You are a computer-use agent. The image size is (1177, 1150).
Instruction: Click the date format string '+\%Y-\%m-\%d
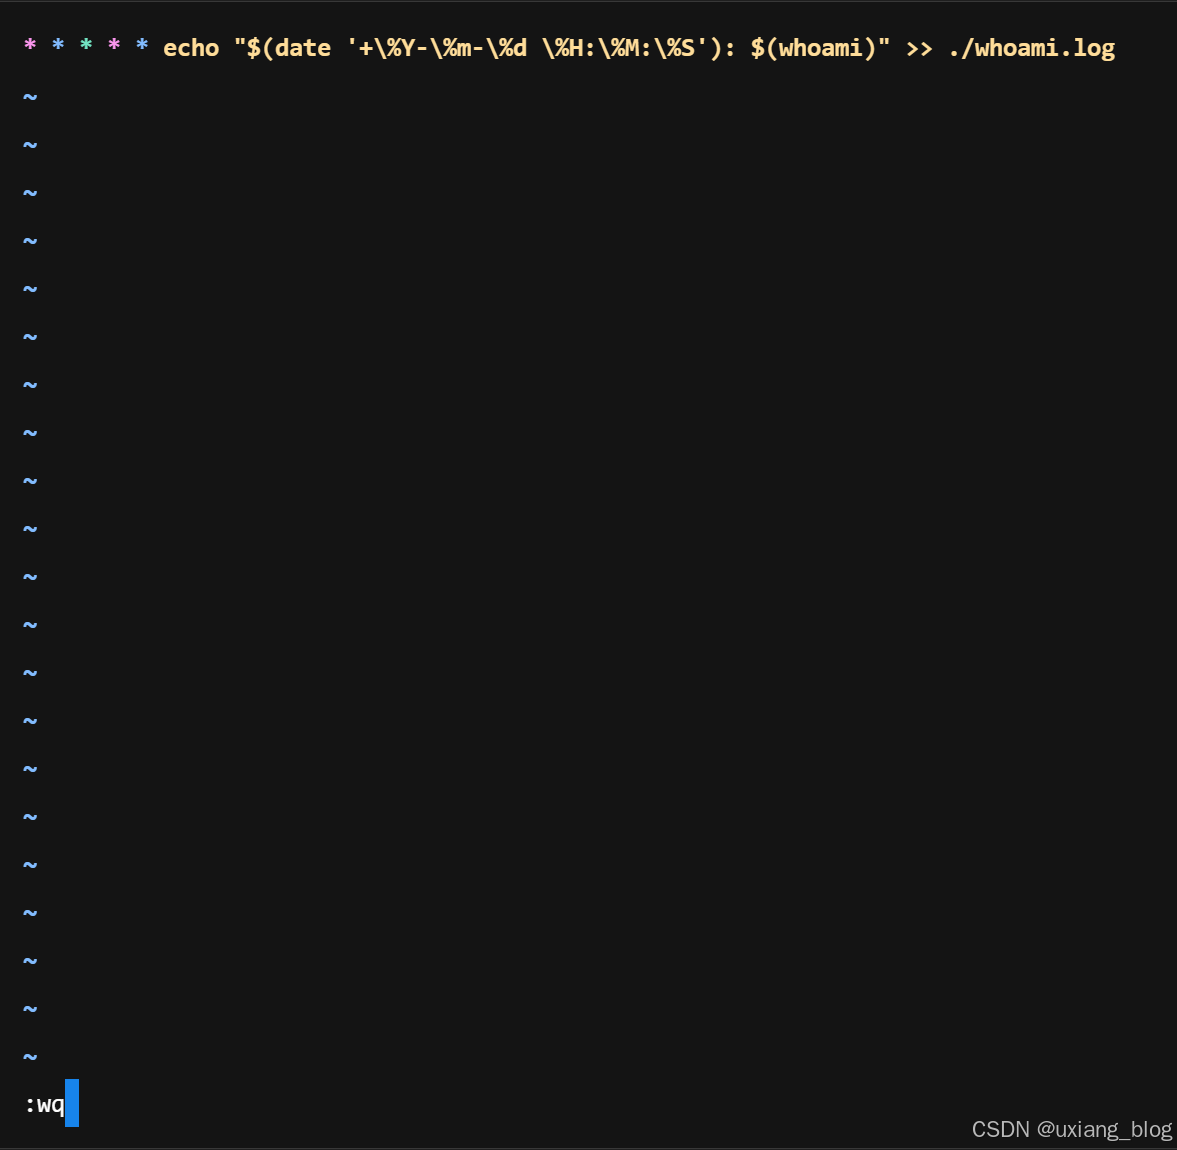click(437, 48)
